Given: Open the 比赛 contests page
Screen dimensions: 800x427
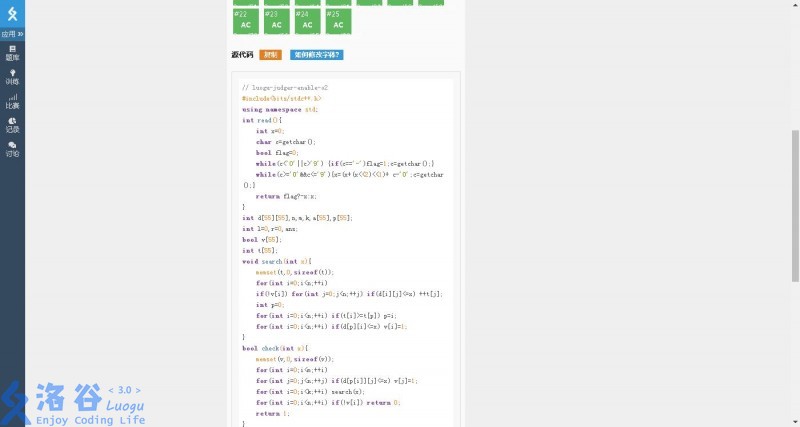Looking at the screenshot, I should [12, 101].
